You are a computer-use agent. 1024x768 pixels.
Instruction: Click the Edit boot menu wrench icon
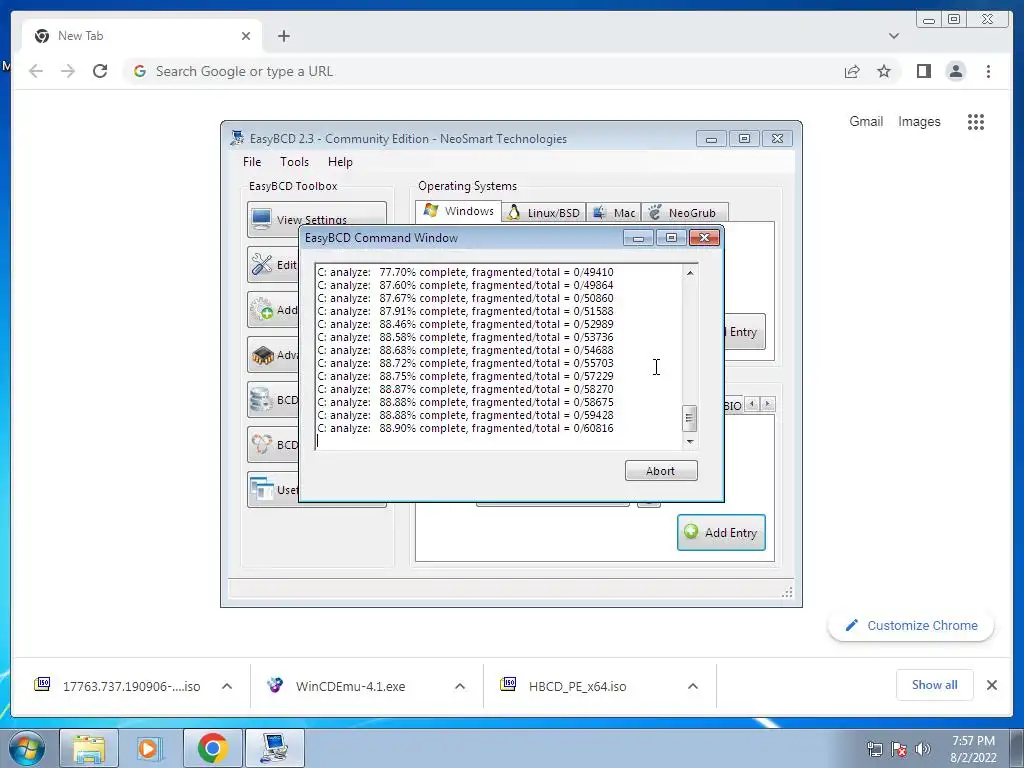pyautogui.click(x=262, y=264)
